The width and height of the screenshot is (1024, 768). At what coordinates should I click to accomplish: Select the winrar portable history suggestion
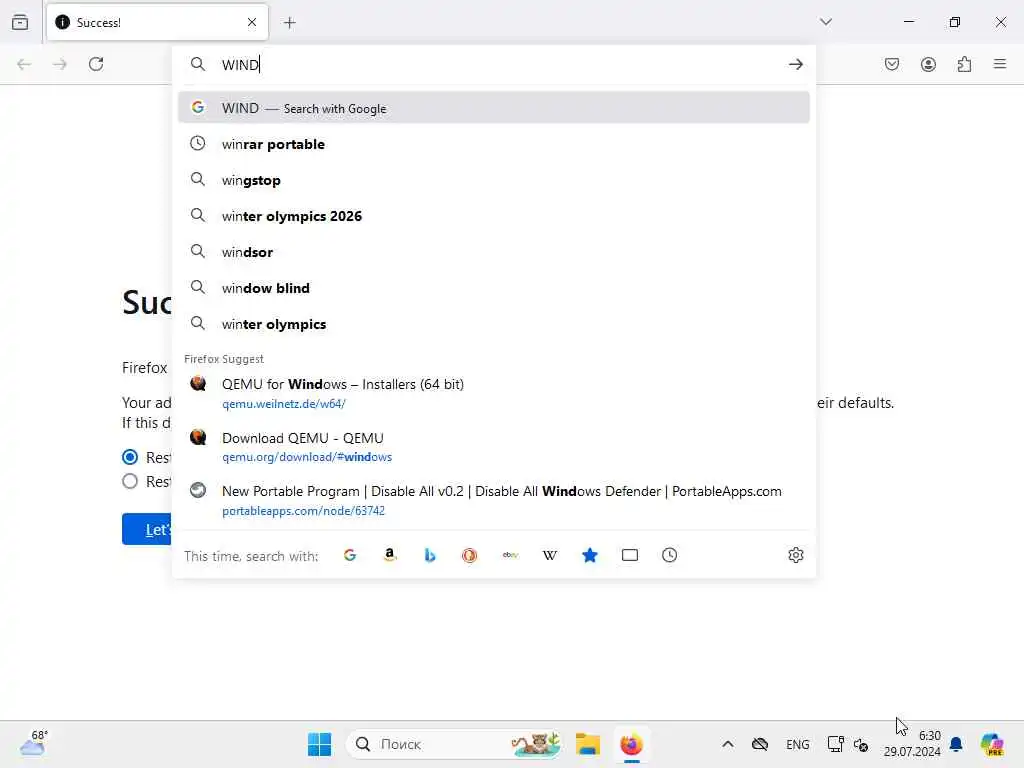click(494, 144)
